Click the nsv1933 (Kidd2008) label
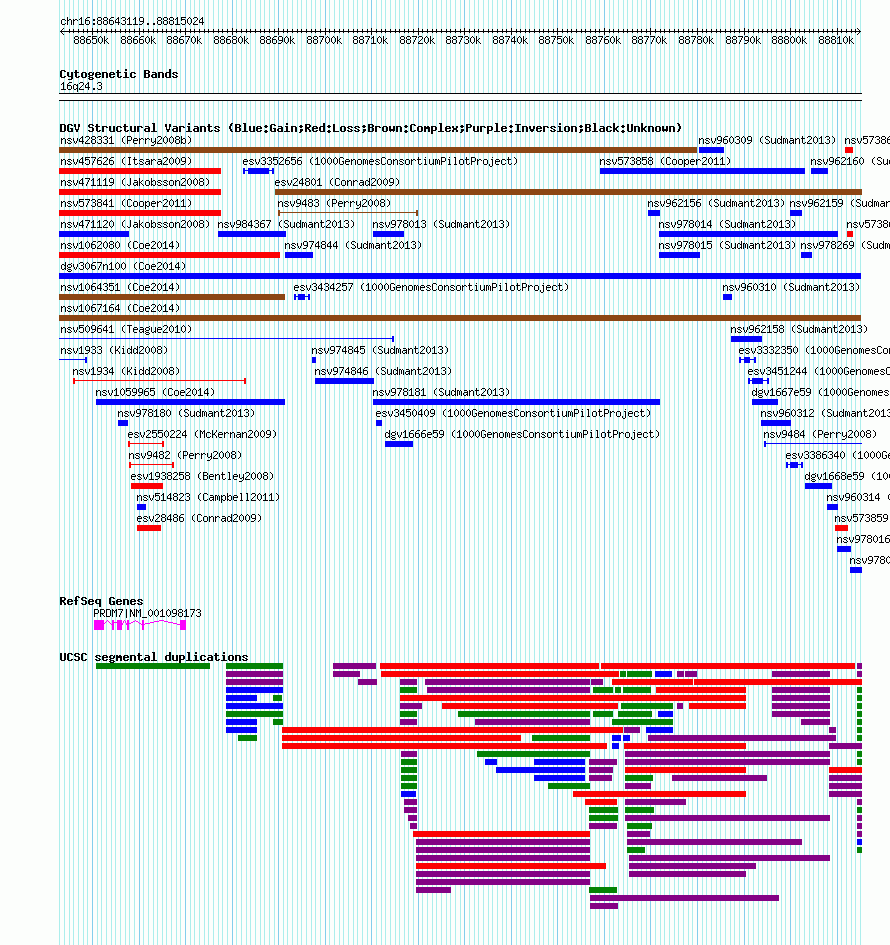The image size is (890, 945). (x=114, y=350)
